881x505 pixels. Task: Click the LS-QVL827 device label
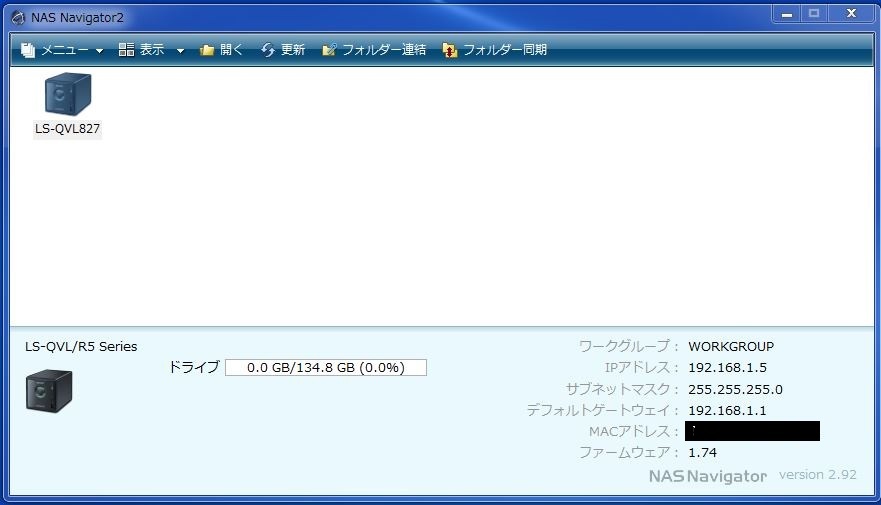pyautogui.click(x=67, y=129)
